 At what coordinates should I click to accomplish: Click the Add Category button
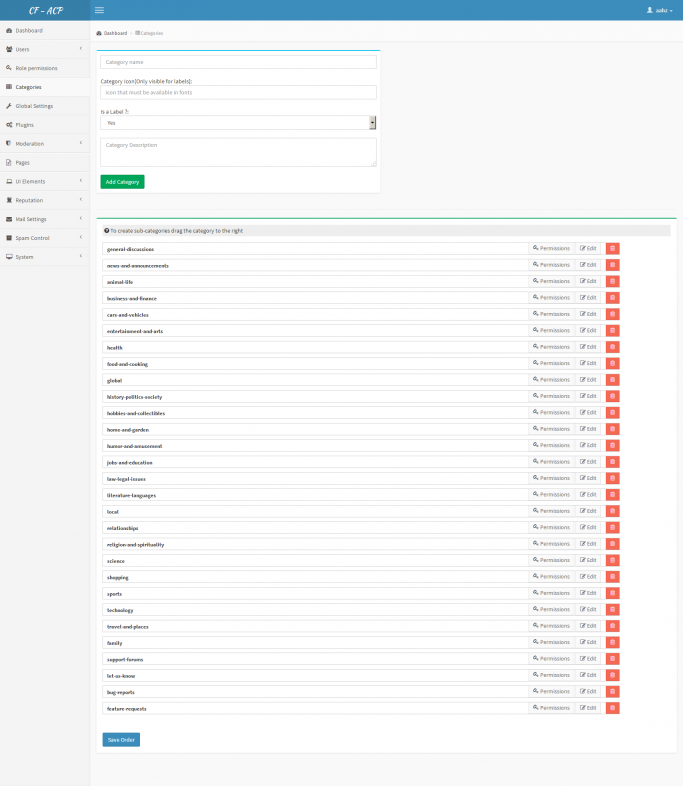tap(122, 182)
